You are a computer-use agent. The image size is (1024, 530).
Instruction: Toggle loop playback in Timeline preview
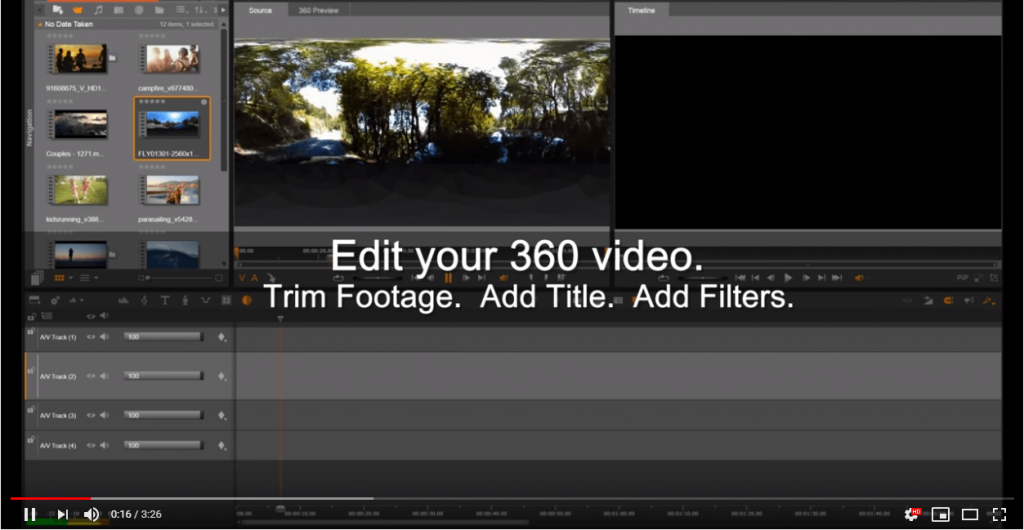pos(664,278)
